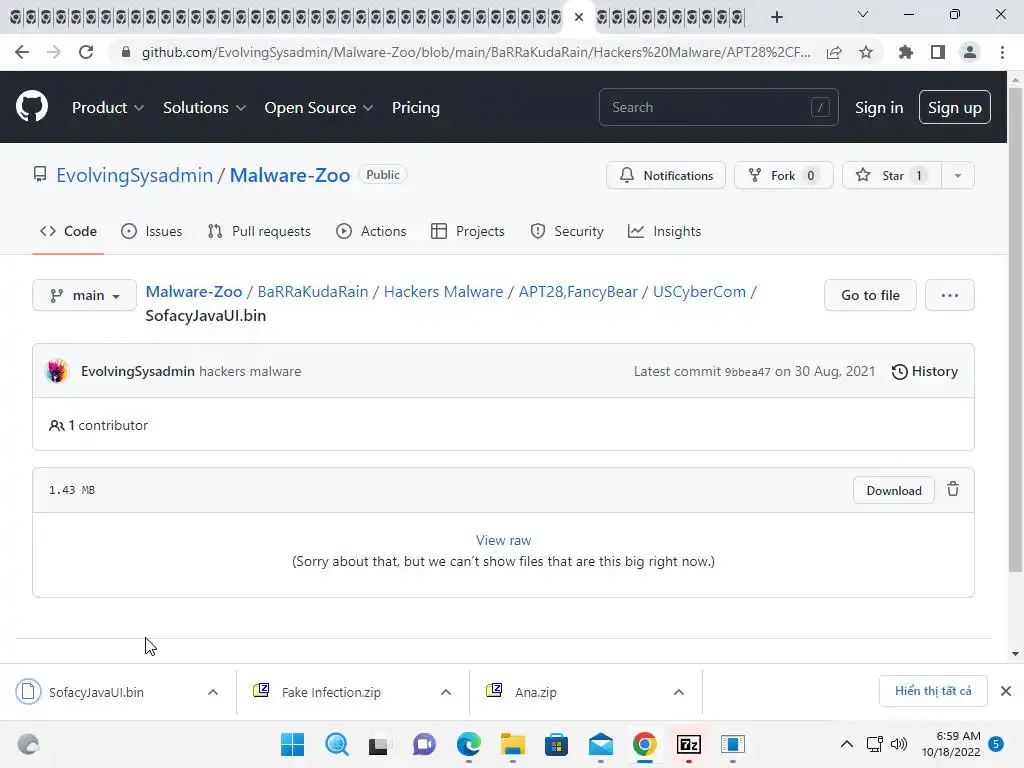Close the active browser tab
Screen dimensions: 1024x768
(579, 17)
